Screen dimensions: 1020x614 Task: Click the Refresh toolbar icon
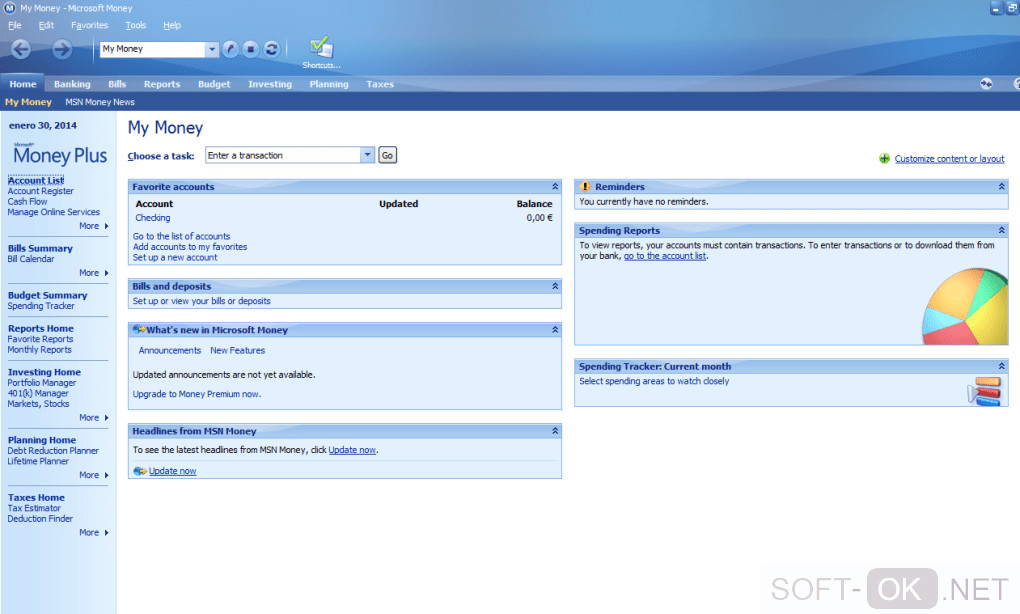click(x=271, y=49)
